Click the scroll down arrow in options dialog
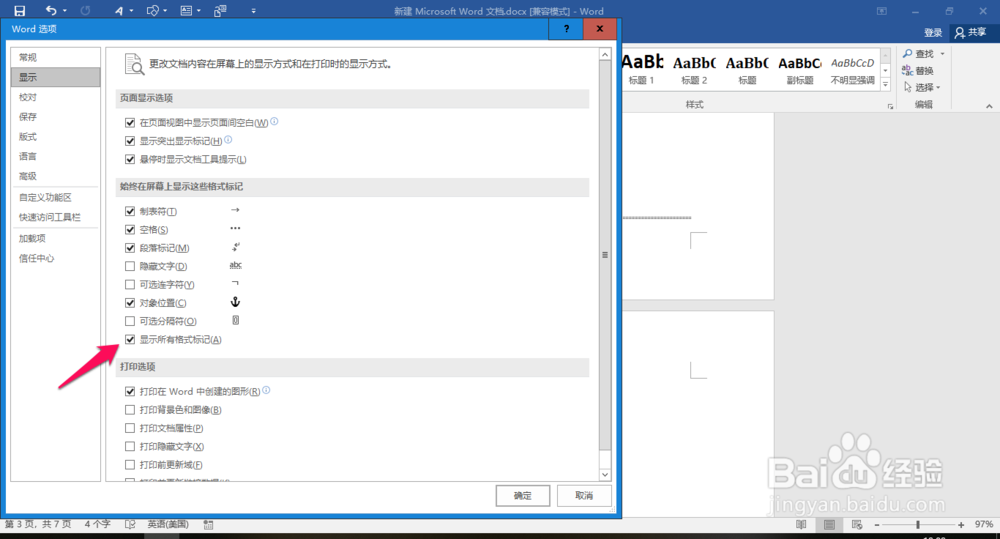Viewport: 1000px width, 539px height. 605,475
